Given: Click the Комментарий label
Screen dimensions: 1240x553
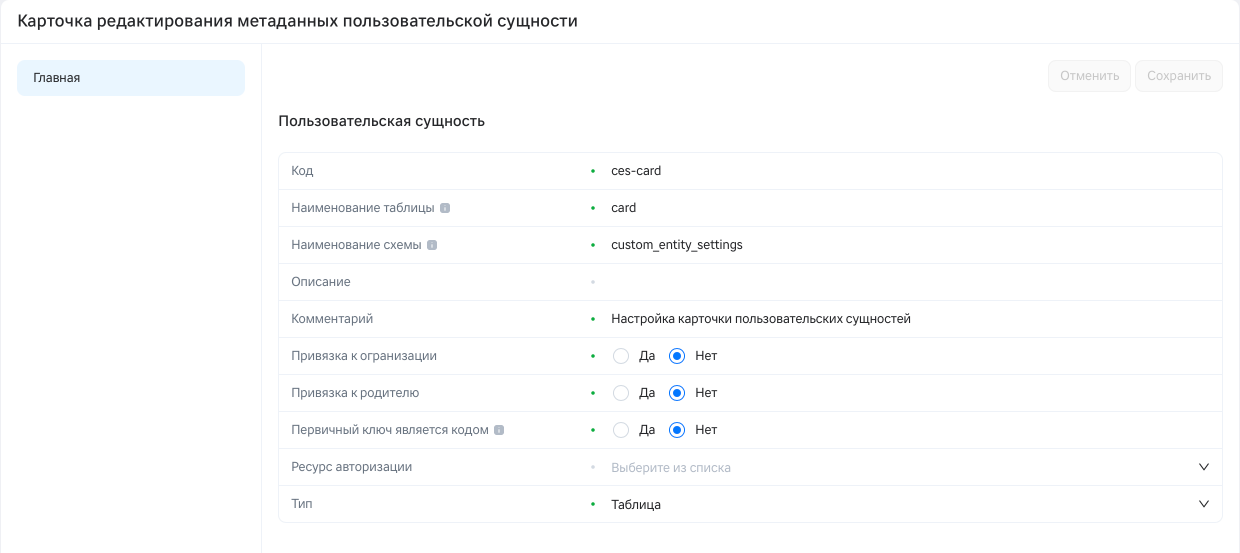Looking at the screenshot, I should (x=332, y=319).
